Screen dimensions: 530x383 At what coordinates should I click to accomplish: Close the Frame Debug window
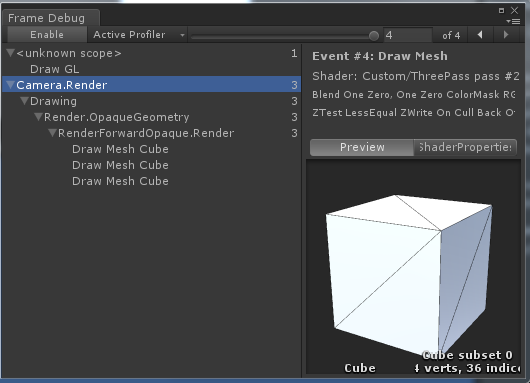pos(514,10)
